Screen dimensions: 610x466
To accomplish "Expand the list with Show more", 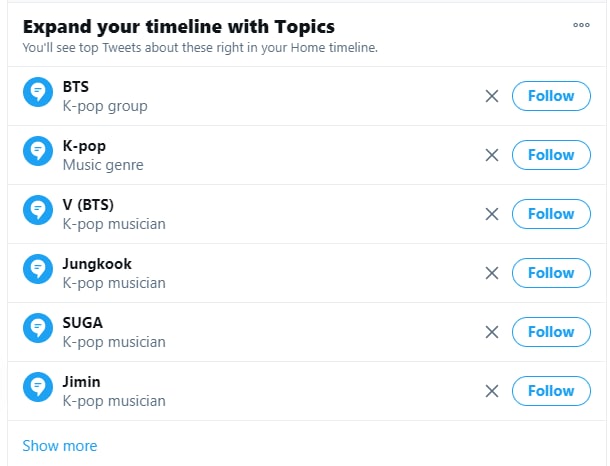I will click(x=60, y=446).
